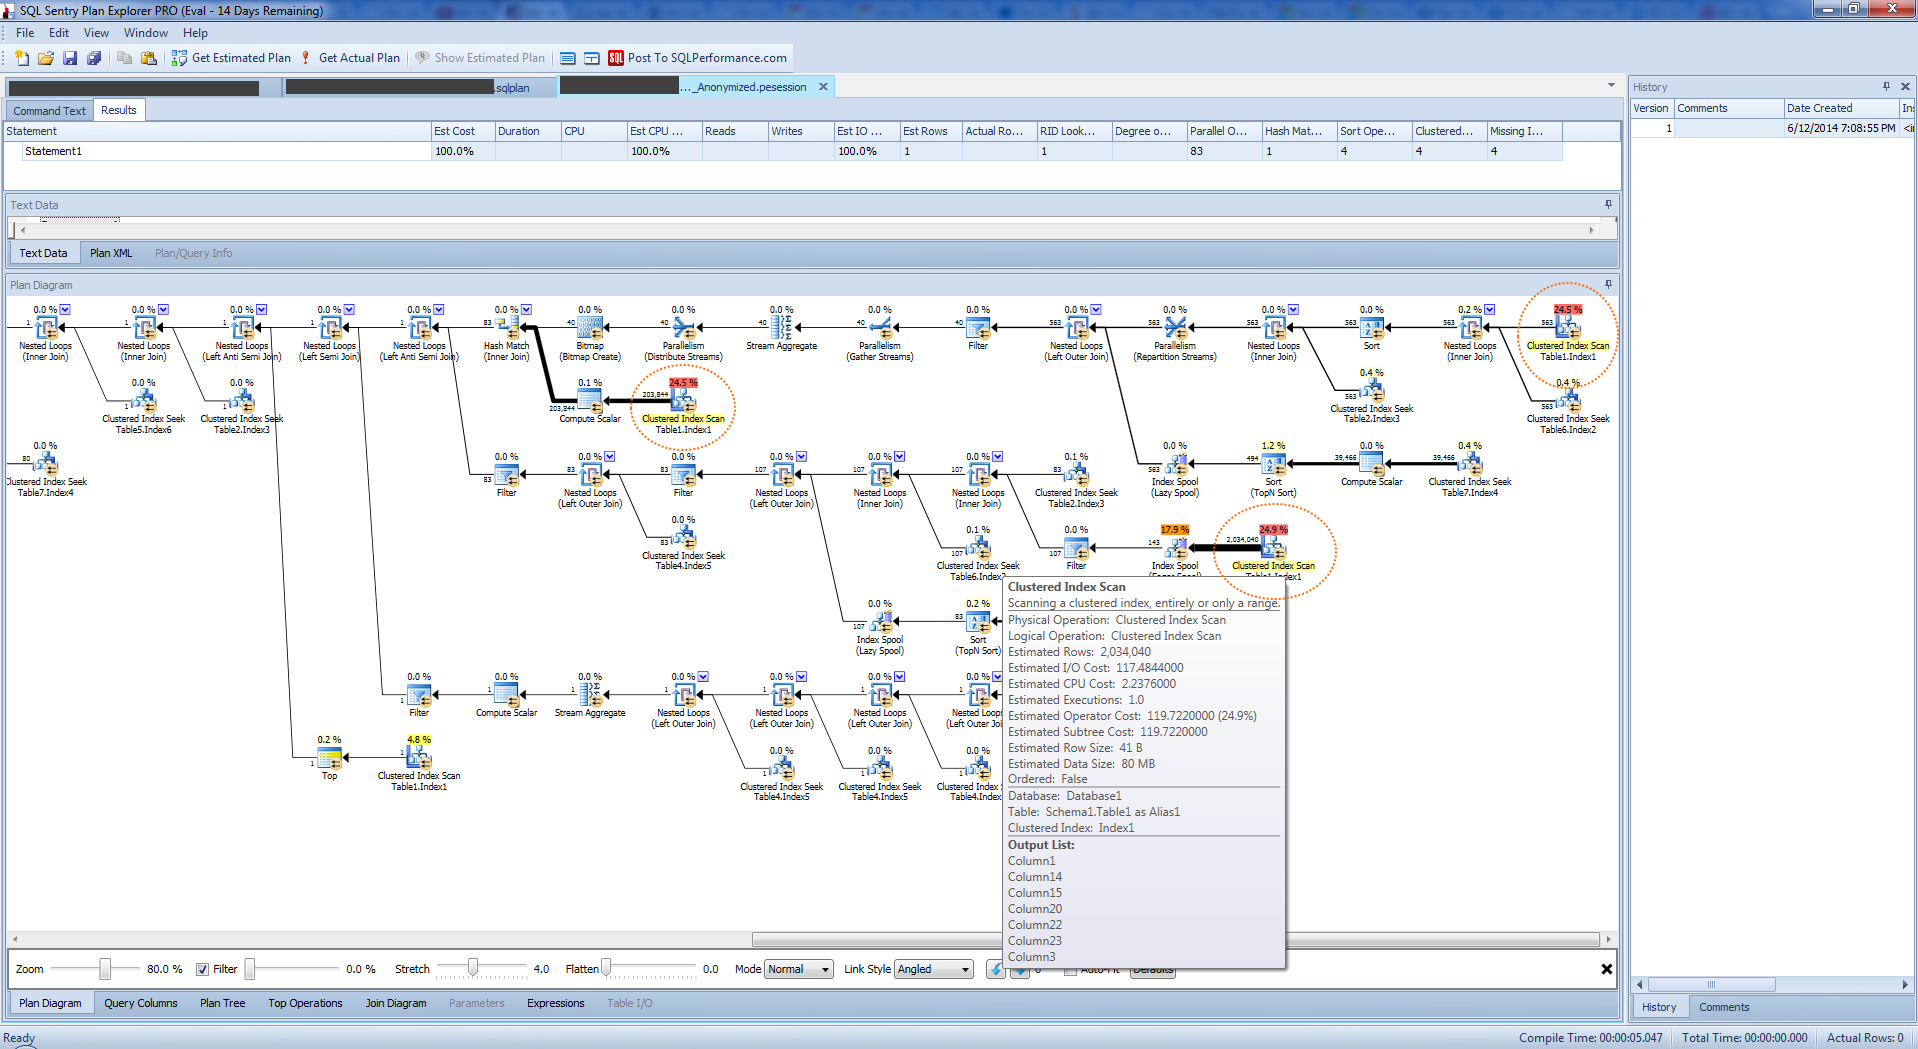
Task: Pin the Text Data panel
Action: tap(1608, 204)
